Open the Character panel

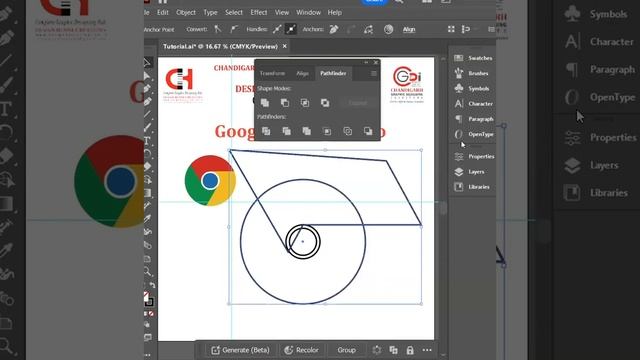[473, 104]
